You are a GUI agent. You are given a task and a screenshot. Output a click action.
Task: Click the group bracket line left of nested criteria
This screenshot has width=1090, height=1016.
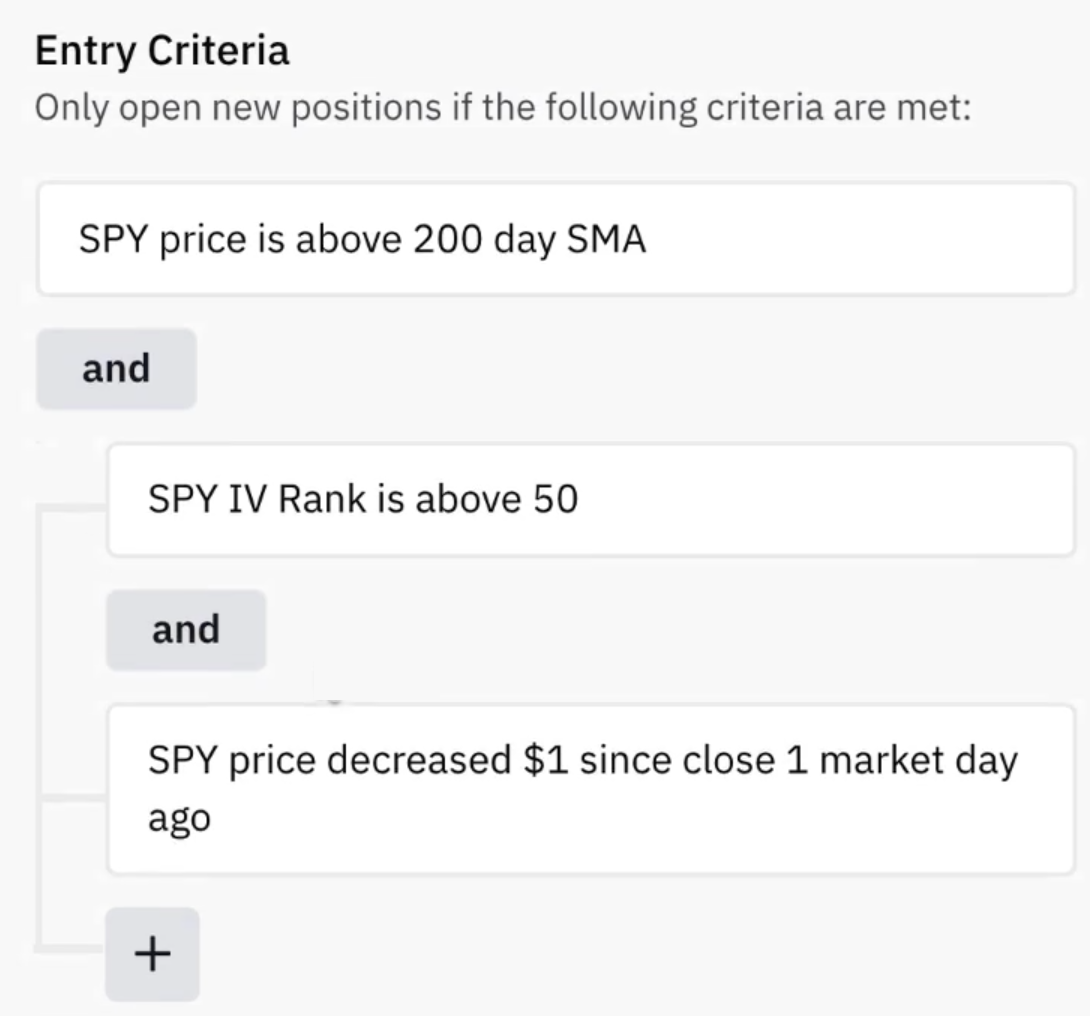39,730
